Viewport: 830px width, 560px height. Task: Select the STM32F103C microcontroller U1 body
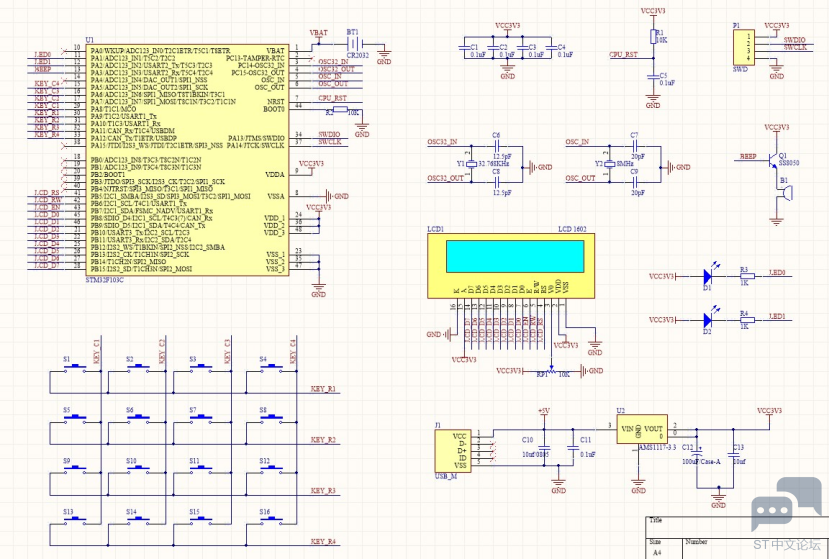(x=187, y=159)
